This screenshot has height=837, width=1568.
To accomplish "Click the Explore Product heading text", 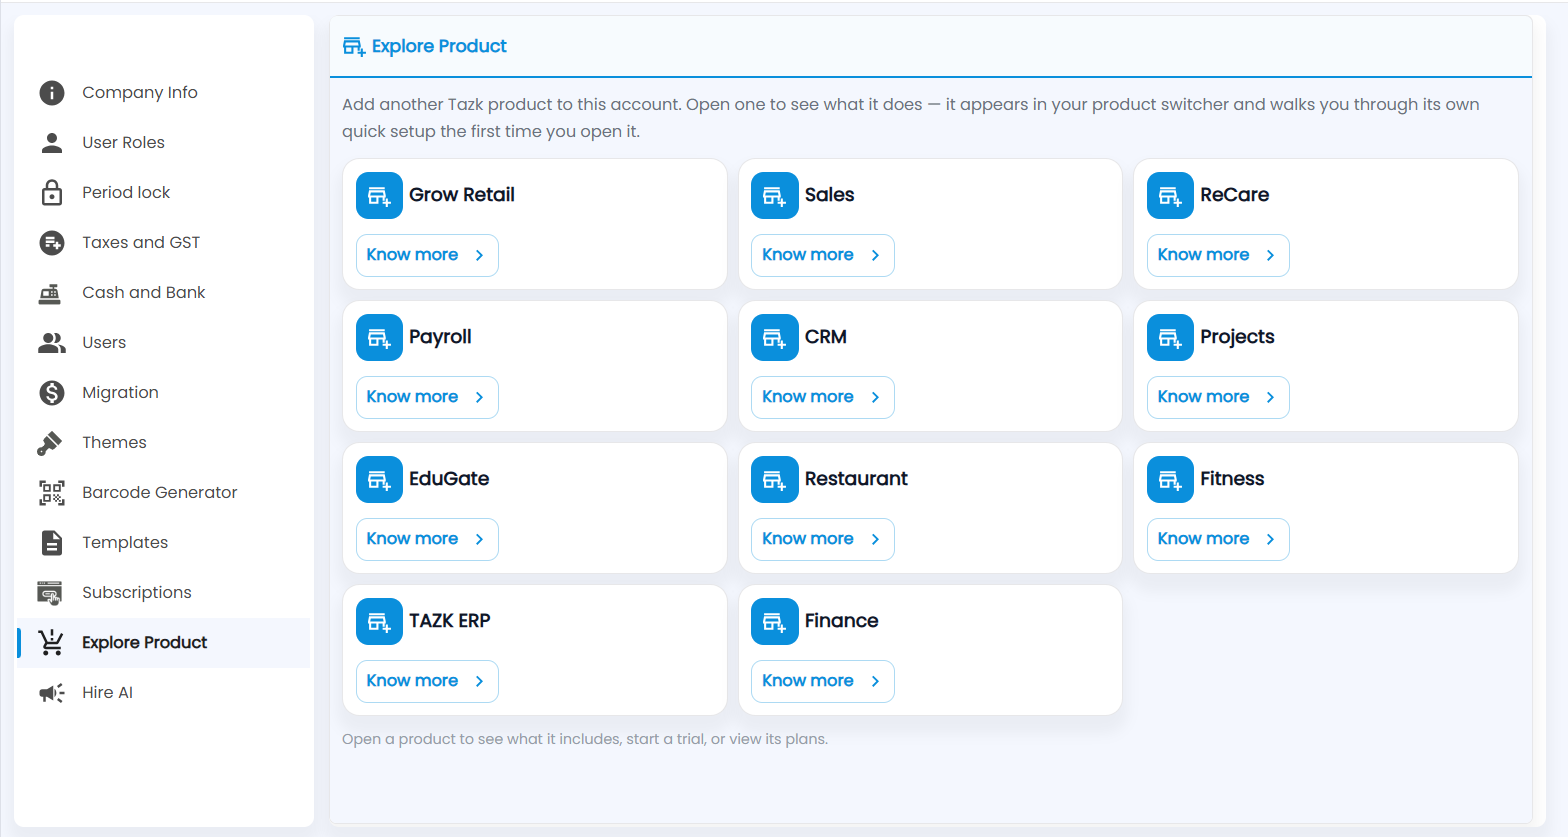I will (439, 46).
